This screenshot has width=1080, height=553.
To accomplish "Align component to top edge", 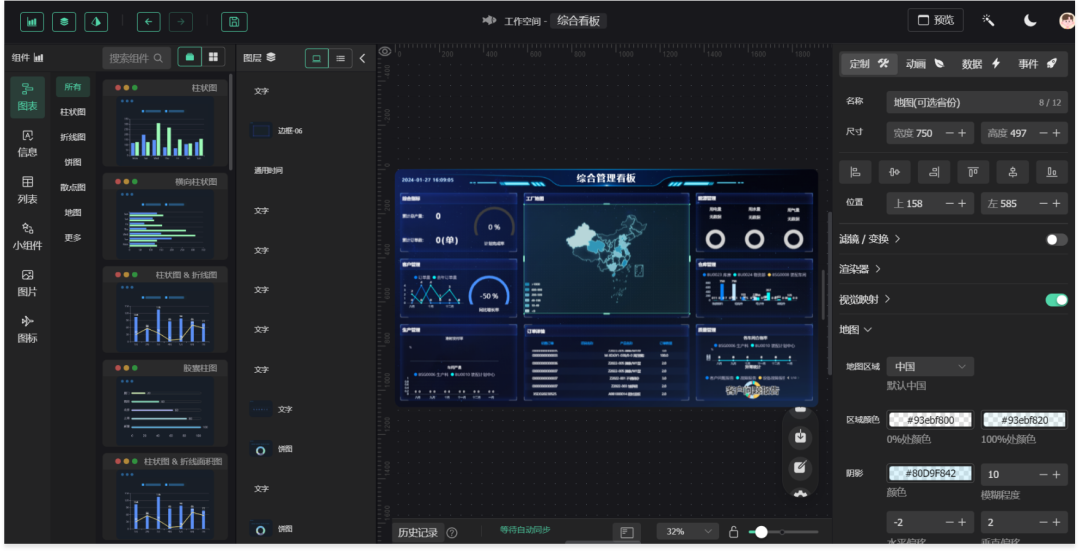I will (x=973, y=172).
